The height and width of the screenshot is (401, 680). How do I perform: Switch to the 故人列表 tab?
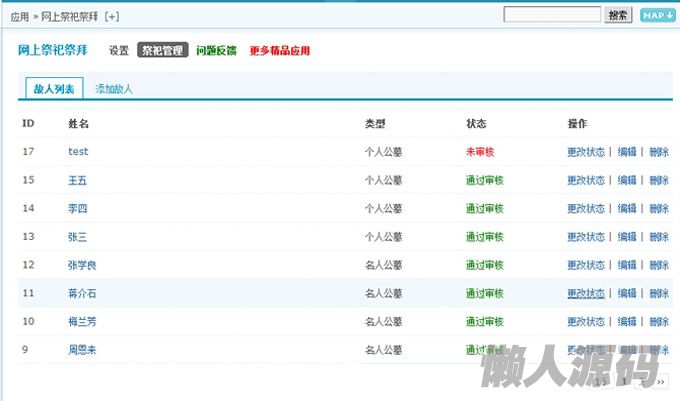coord(54,89)
